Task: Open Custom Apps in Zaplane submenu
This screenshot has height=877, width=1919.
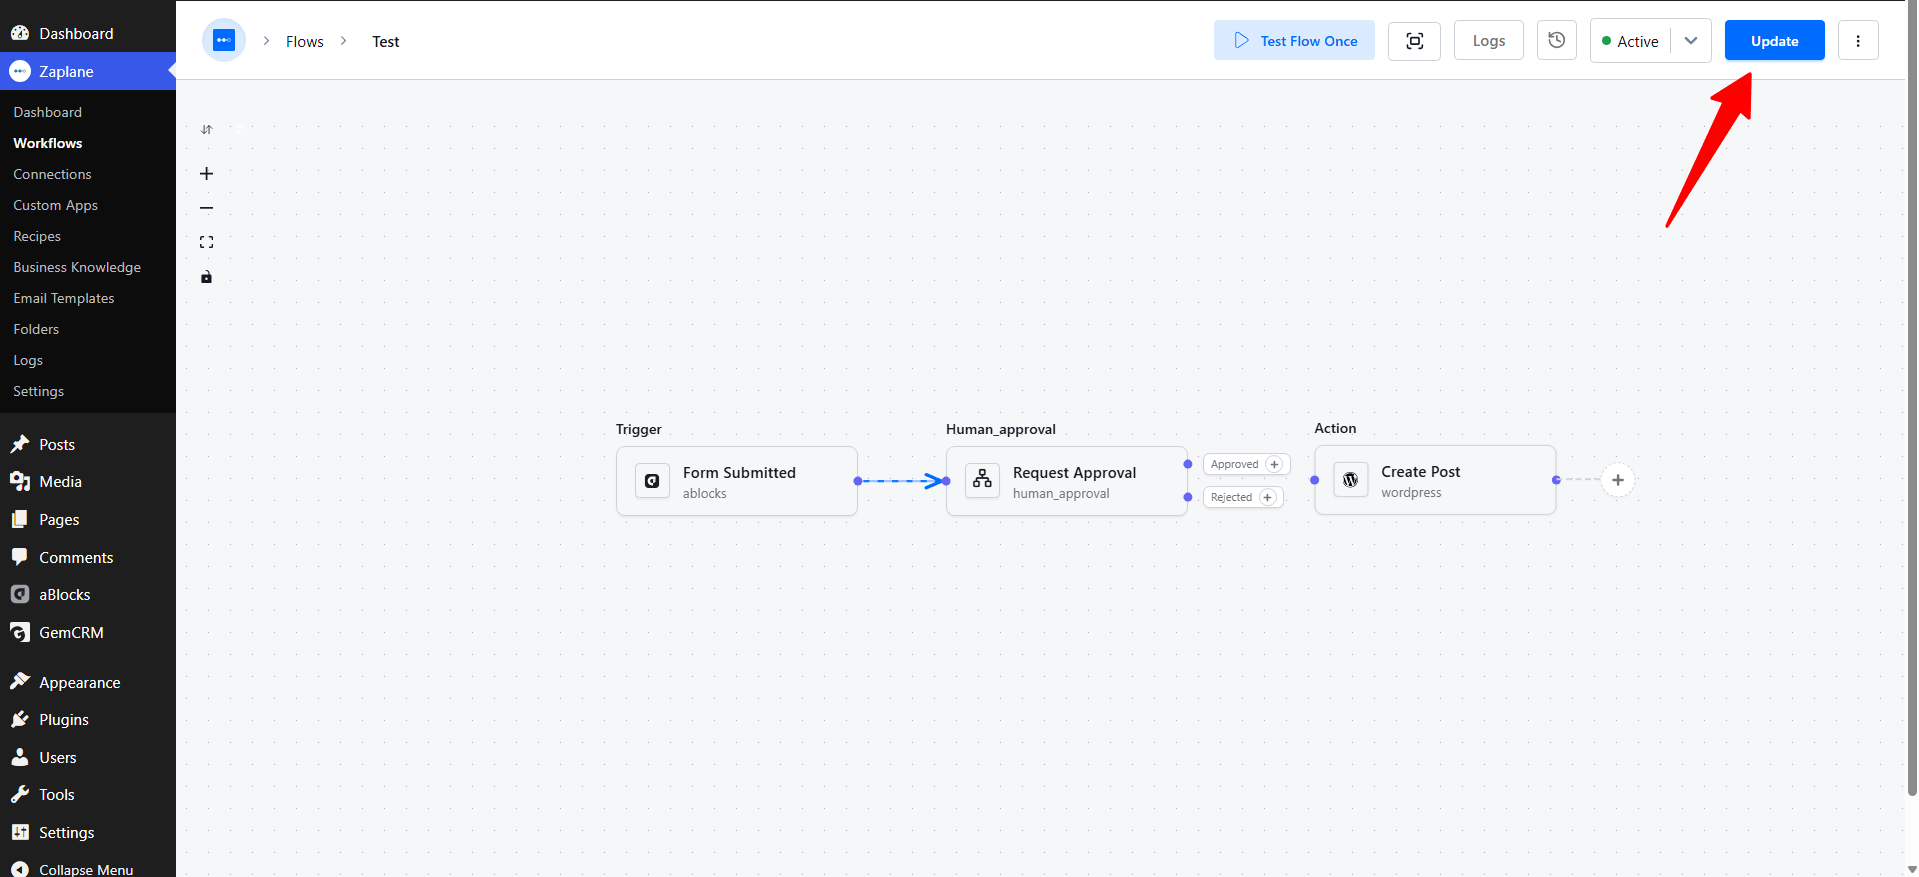Action: (x=55, y=205)
